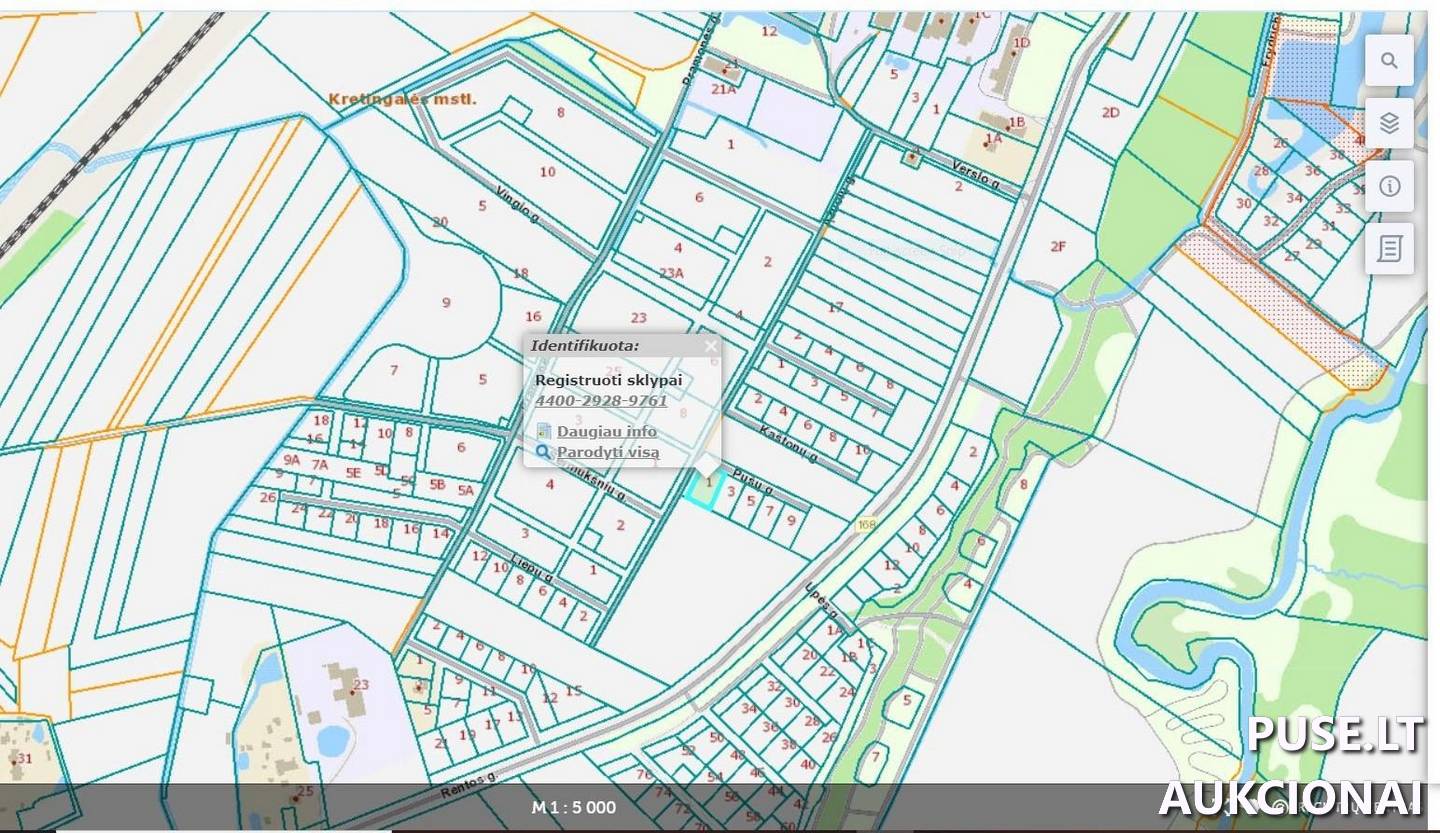Open parcel link 4400-2928-9761
Screen dimensions: 1440x833
[601, 400]
